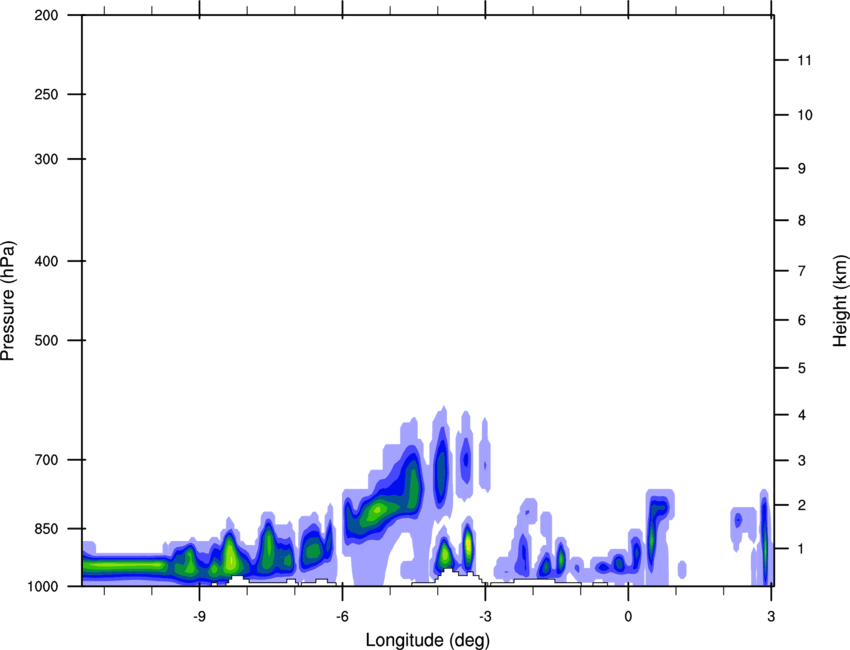Pick the 2 km height label

(802, 505)
